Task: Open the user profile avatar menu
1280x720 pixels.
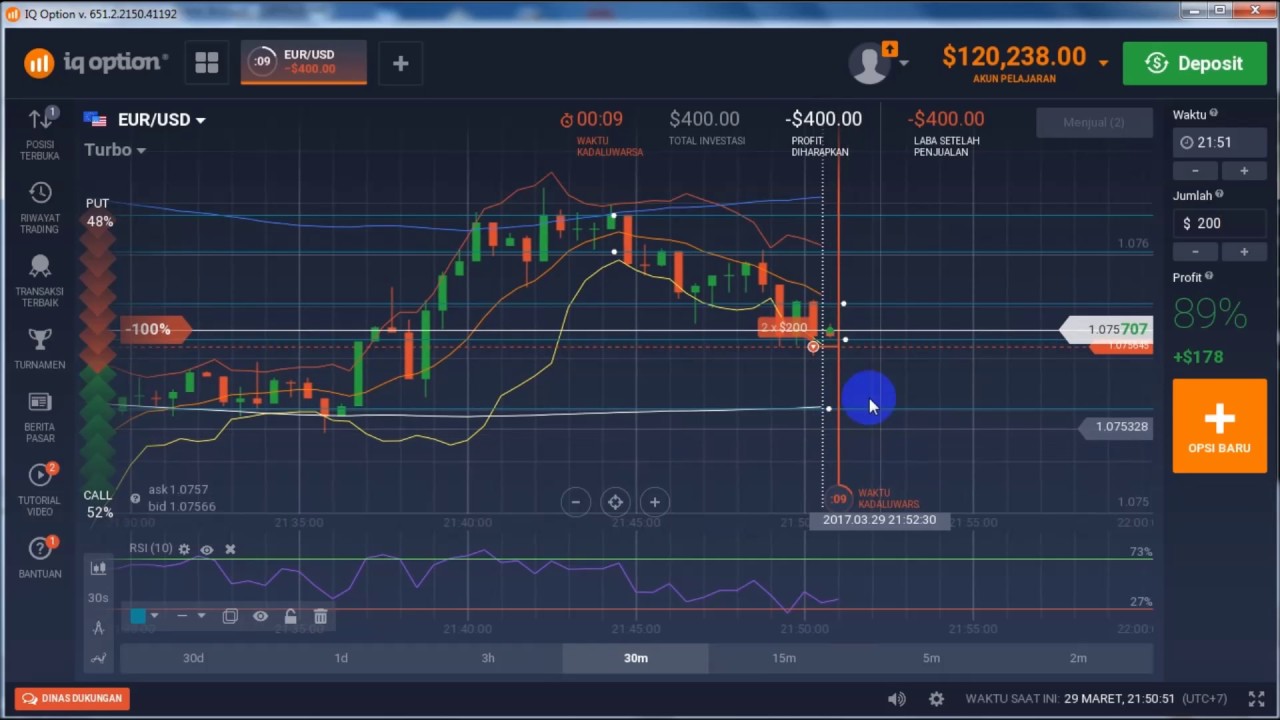Action: pos(878,63)
